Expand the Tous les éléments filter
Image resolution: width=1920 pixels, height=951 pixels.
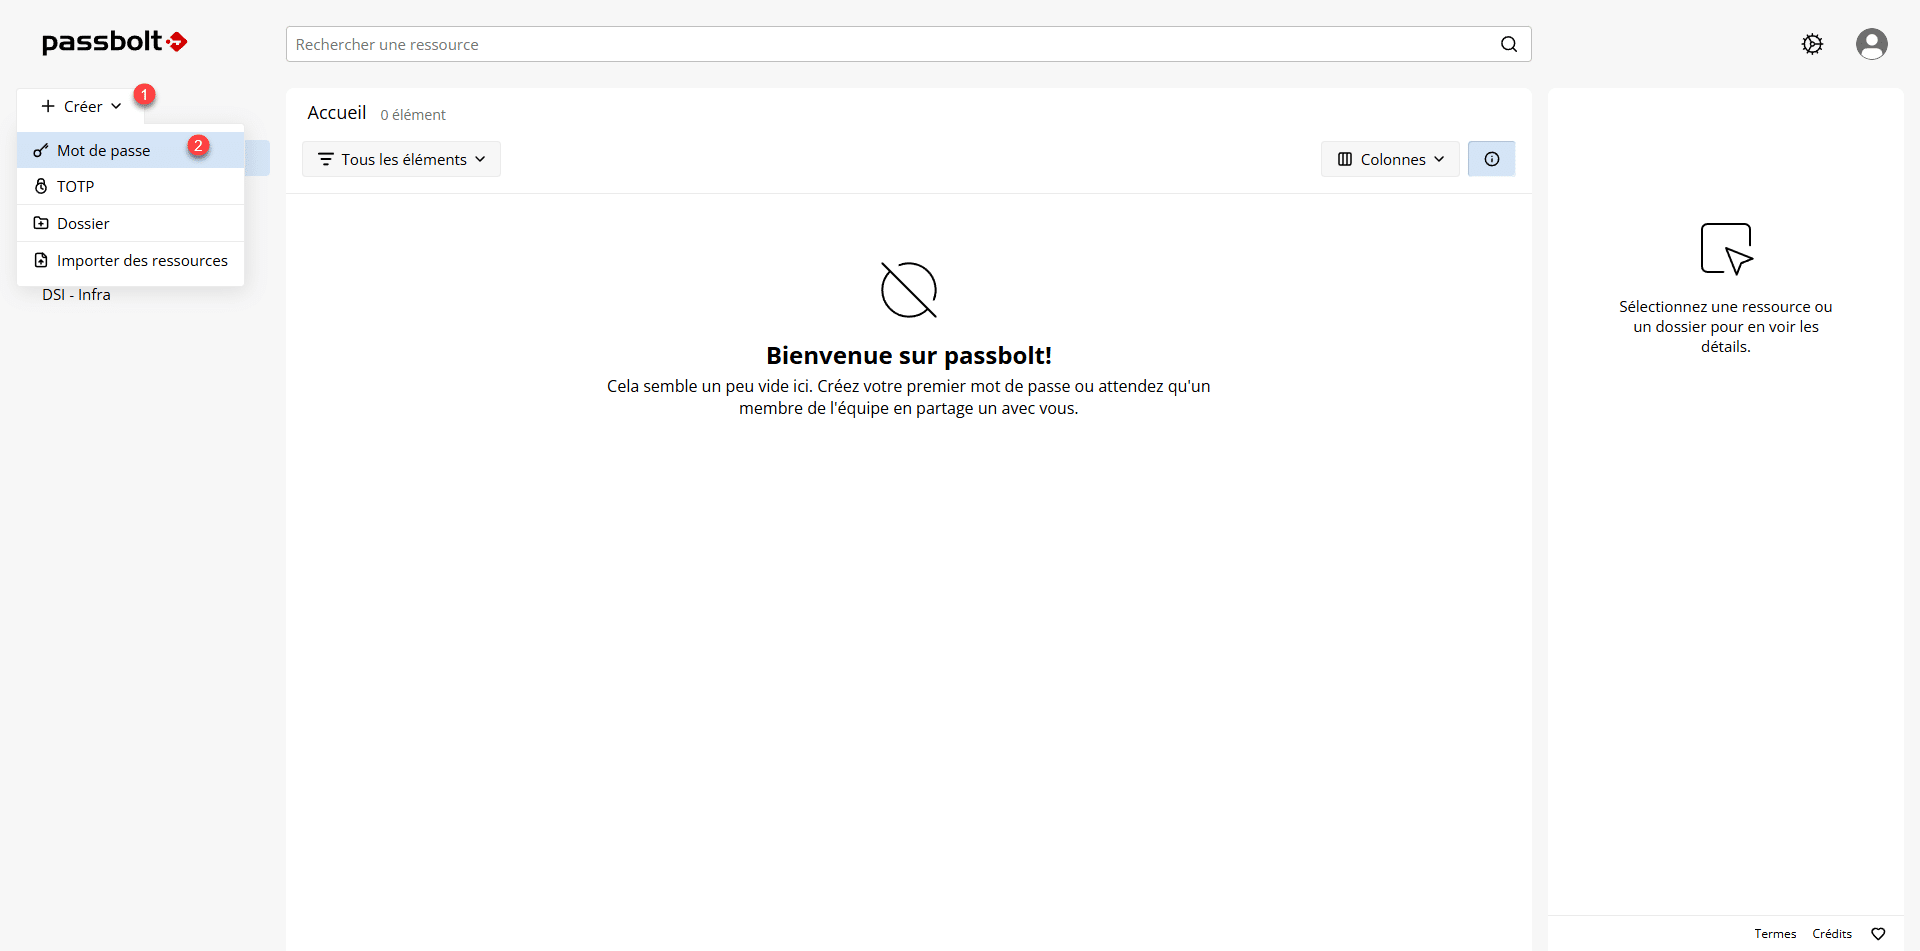[x=401, y=159]
